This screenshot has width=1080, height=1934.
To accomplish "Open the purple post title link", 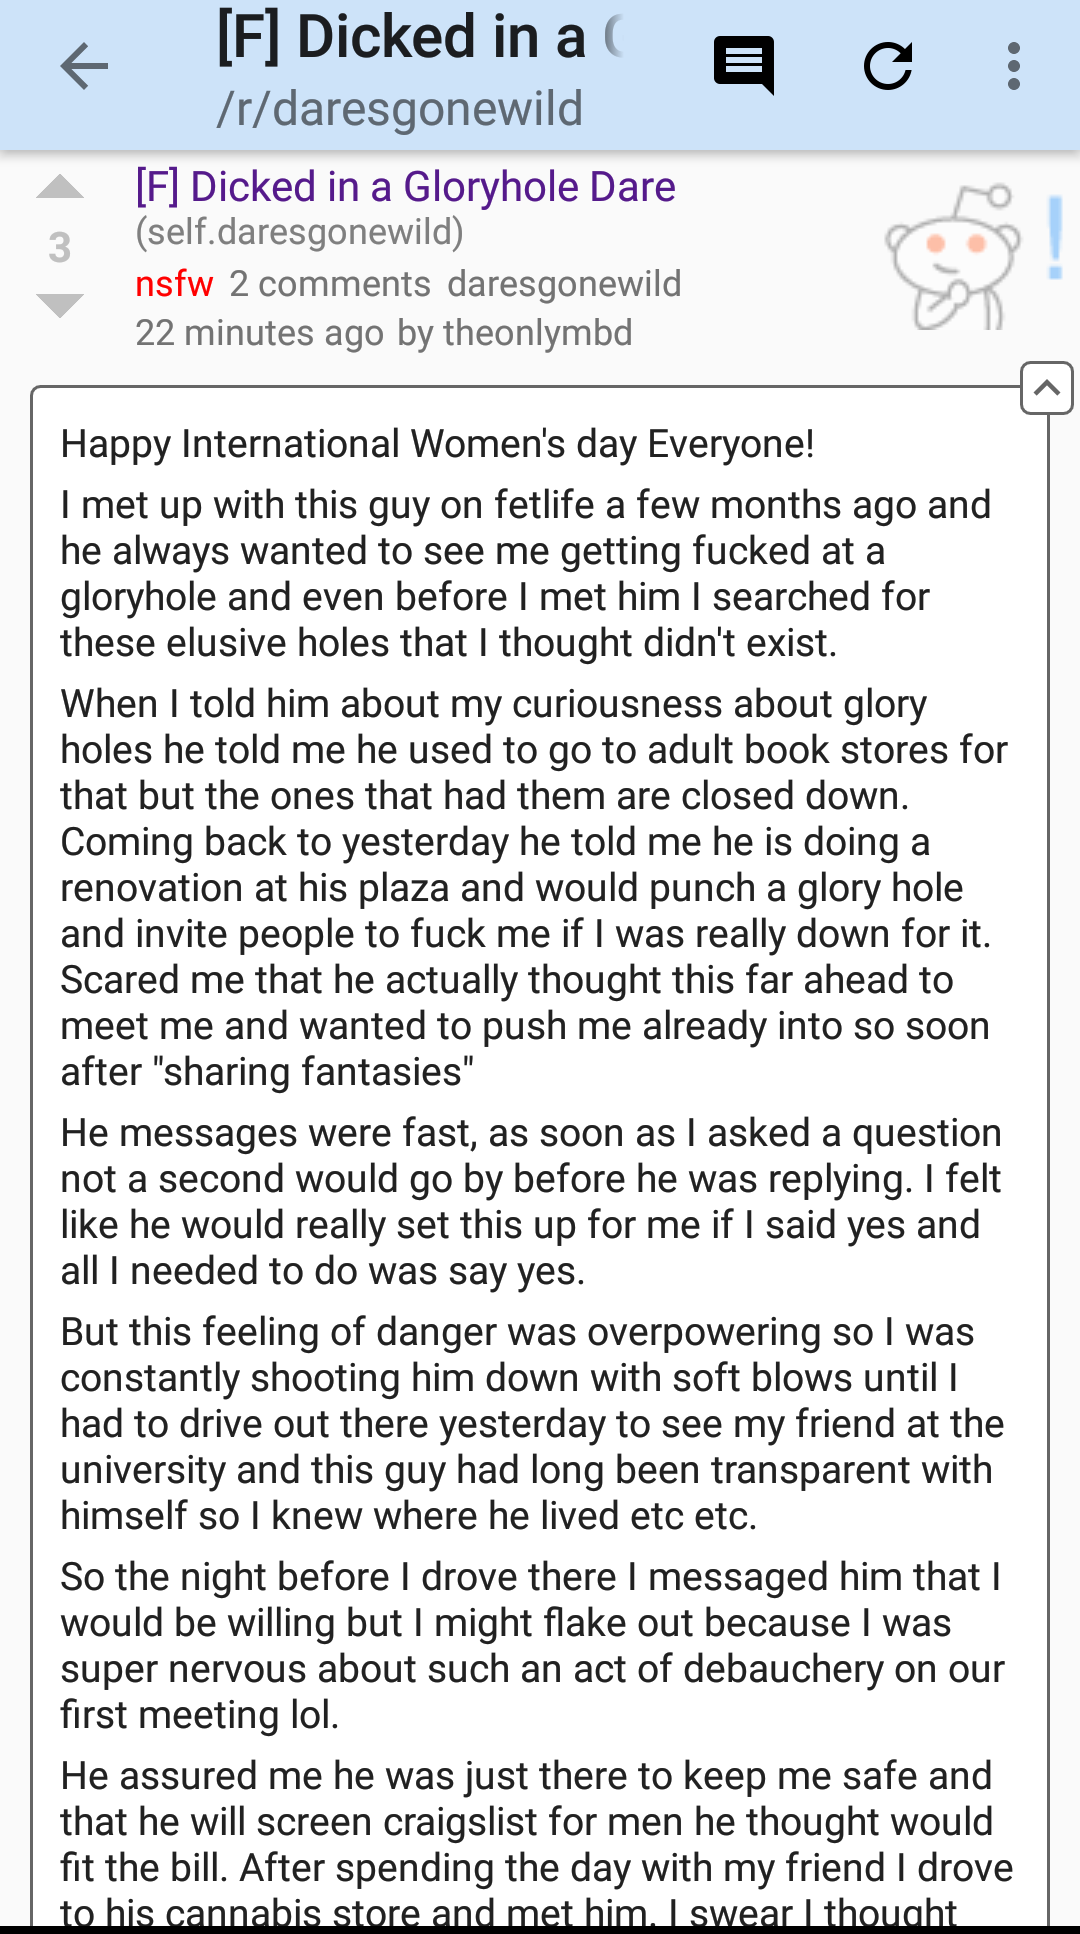I will (405, 187).
